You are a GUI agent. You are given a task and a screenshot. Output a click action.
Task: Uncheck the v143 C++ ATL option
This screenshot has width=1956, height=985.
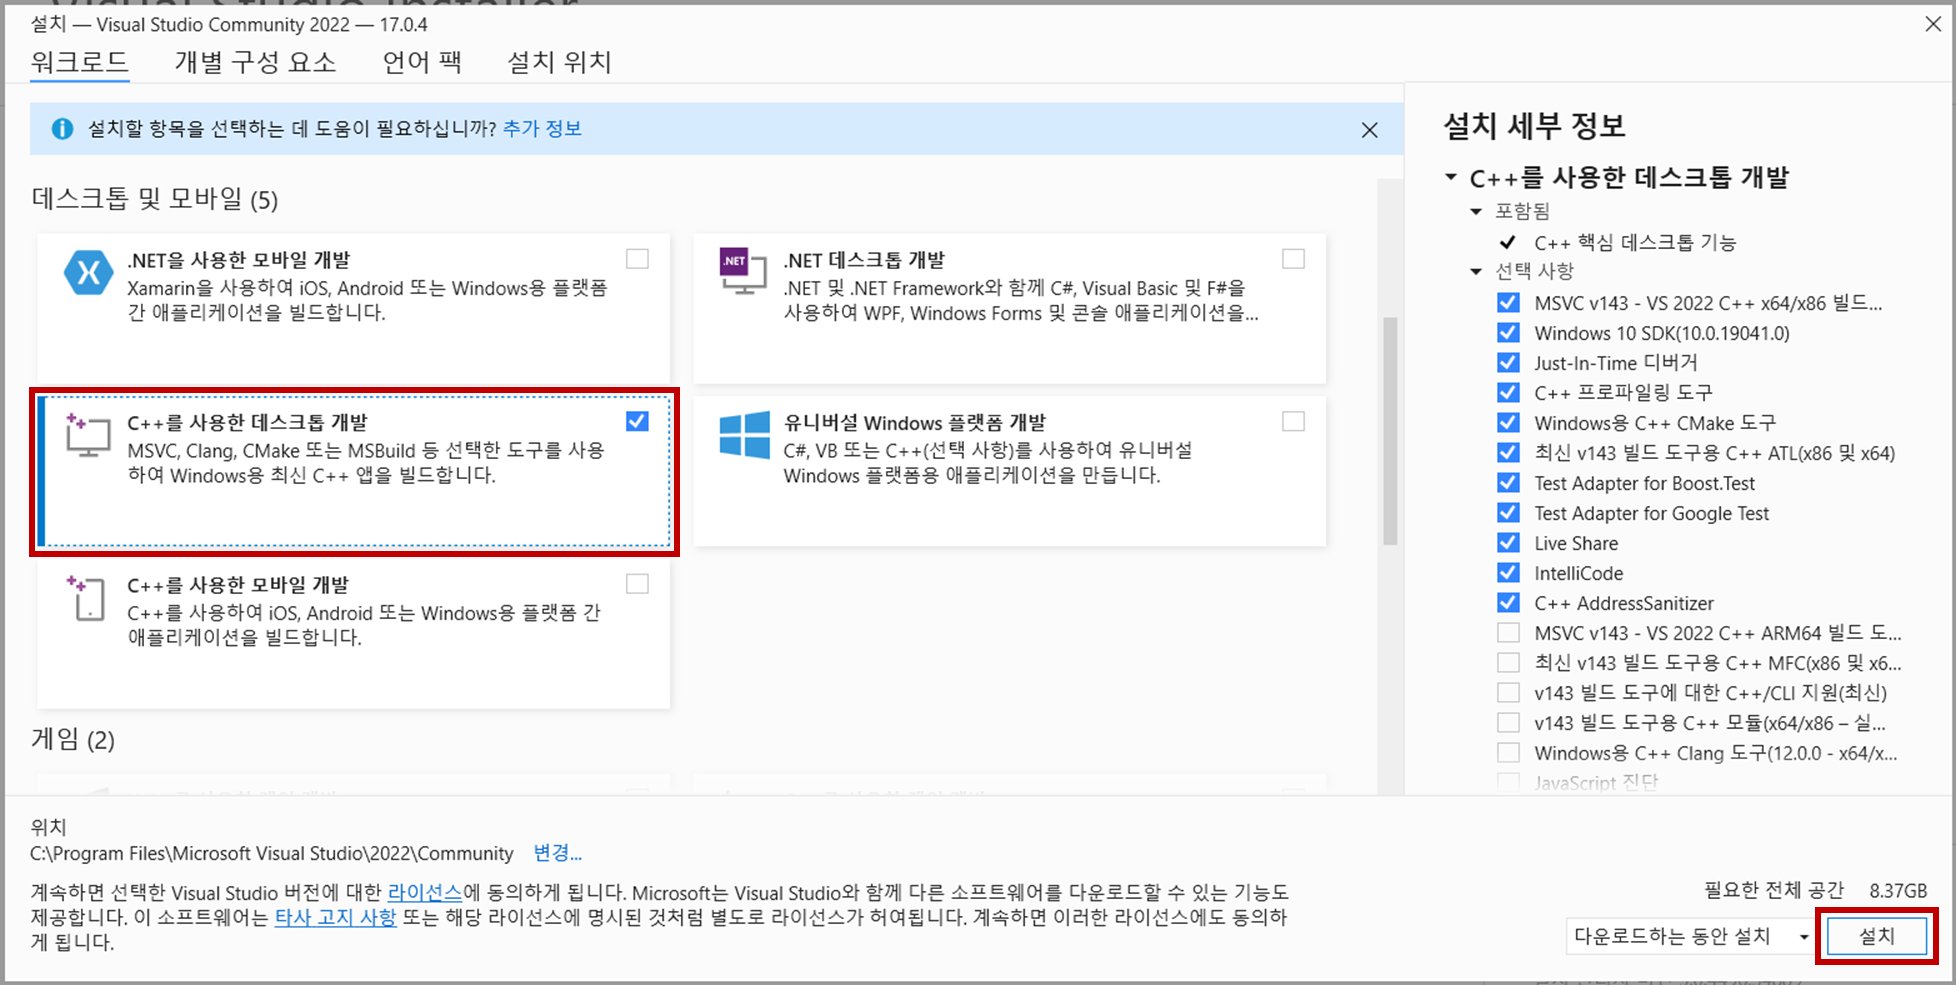tap(1508, 452)
